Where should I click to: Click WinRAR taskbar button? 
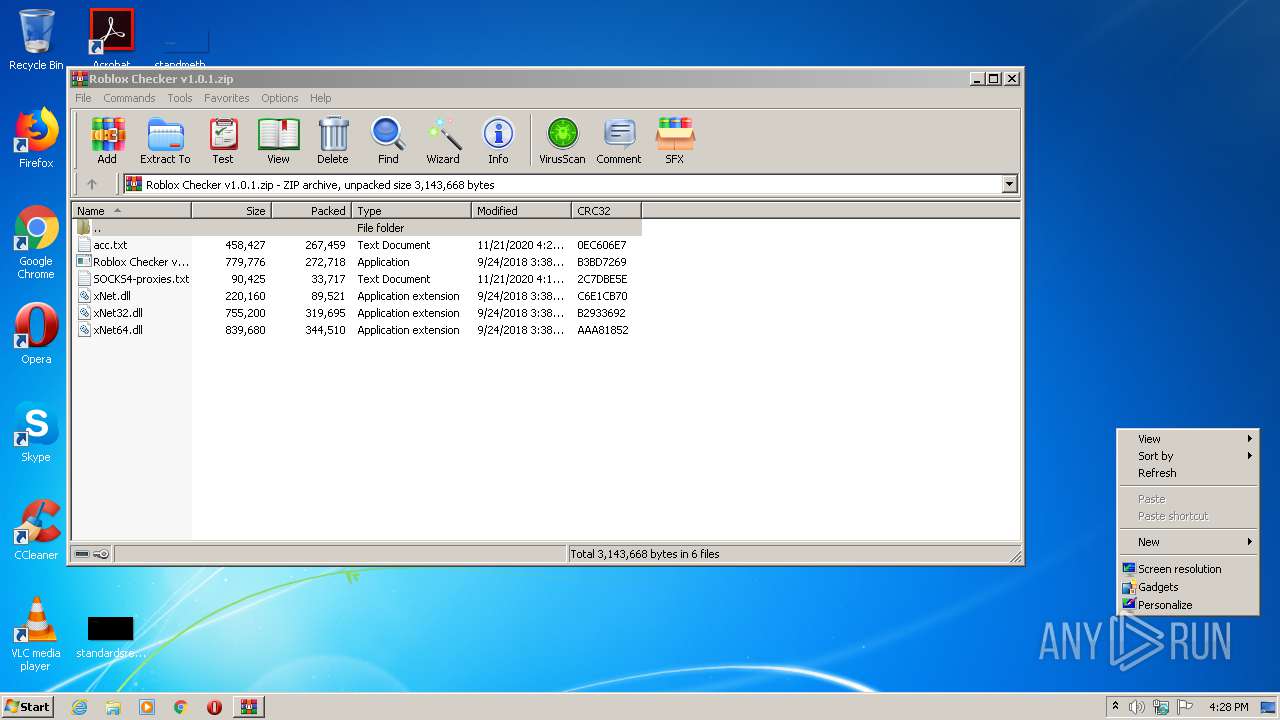pos(249,707)
